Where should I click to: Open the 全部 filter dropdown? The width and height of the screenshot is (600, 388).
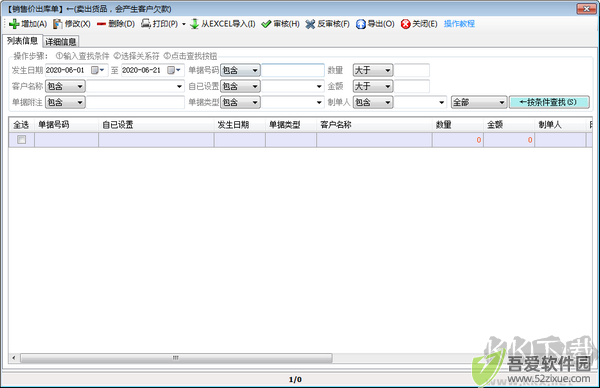479,102
